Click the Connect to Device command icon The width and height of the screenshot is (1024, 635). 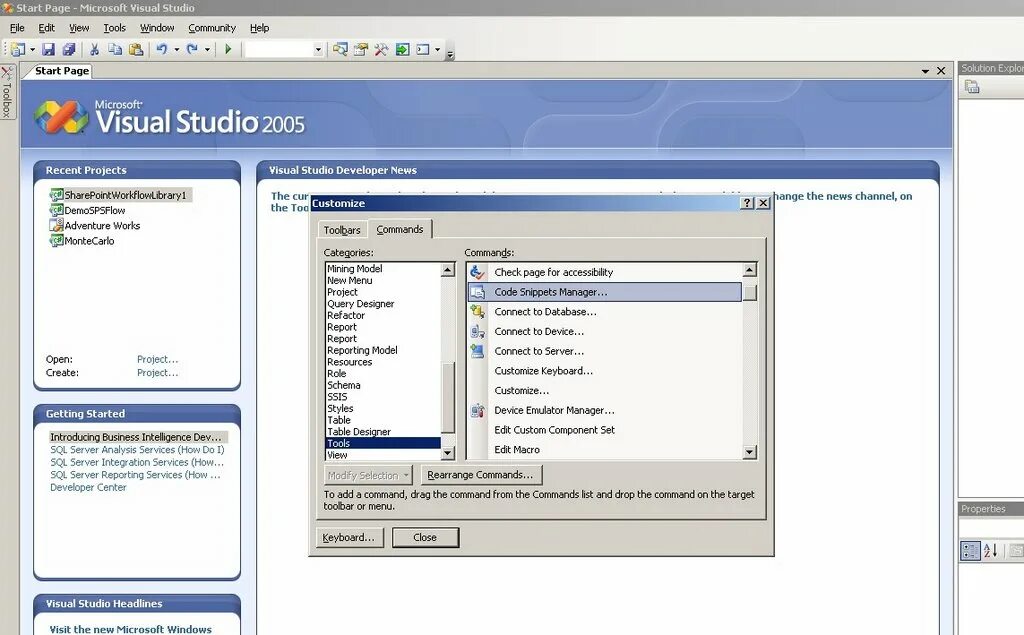[477, 331]
